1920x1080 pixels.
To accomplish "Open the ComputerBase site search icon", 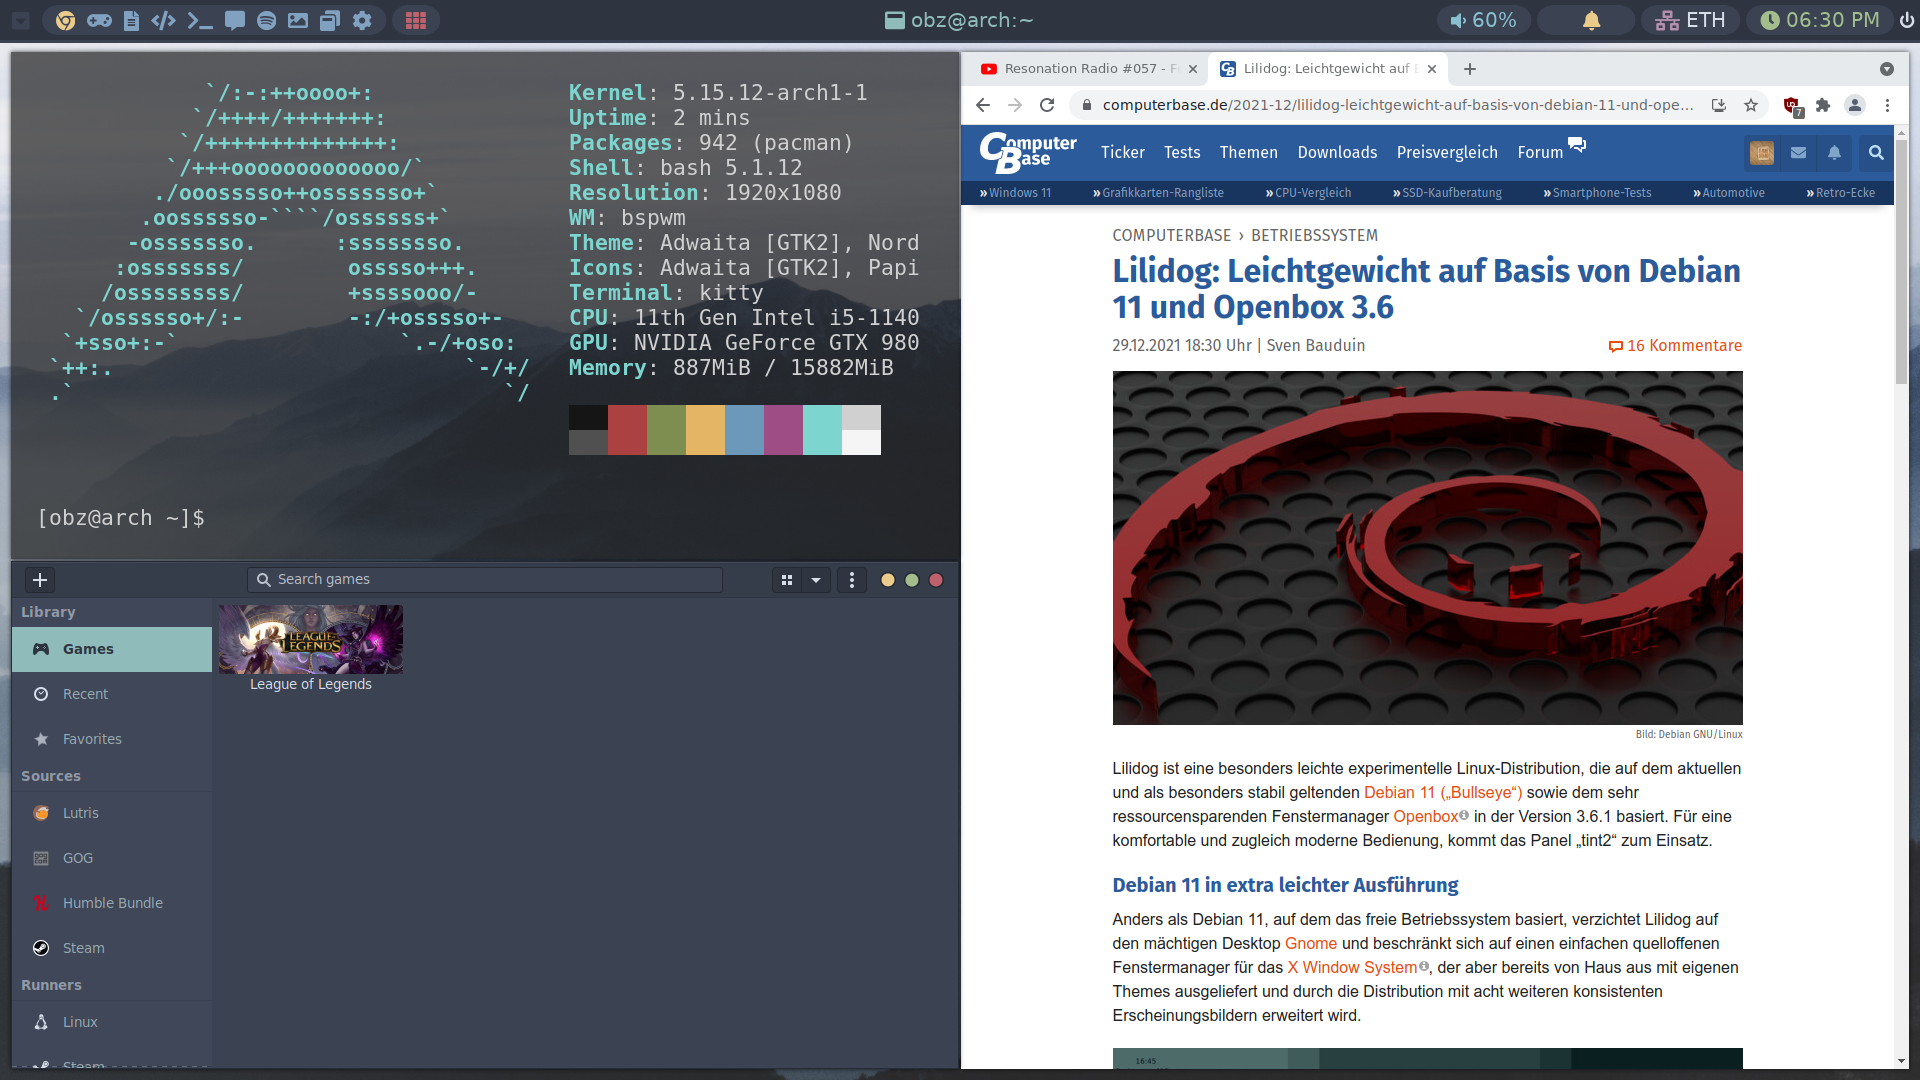I will pyautogui.click(x=1876, y=153).
